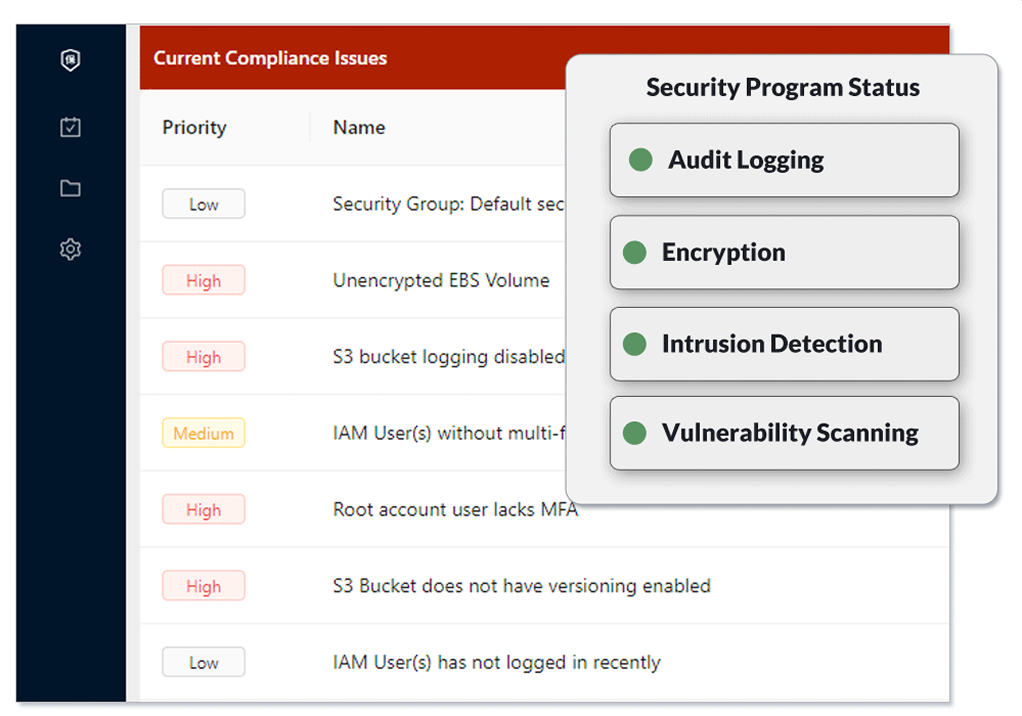Open 'S3 Bucket does not have versioning enabled' issue
This screenshot has width=1022, height=716.
pos(521,586)
